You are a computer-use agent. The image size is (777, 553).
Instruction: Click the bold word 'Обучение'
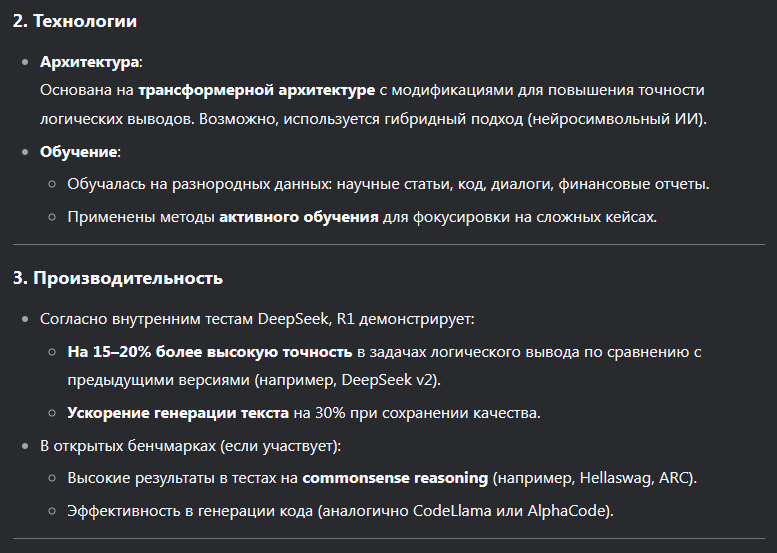click(x=79, y=152)
